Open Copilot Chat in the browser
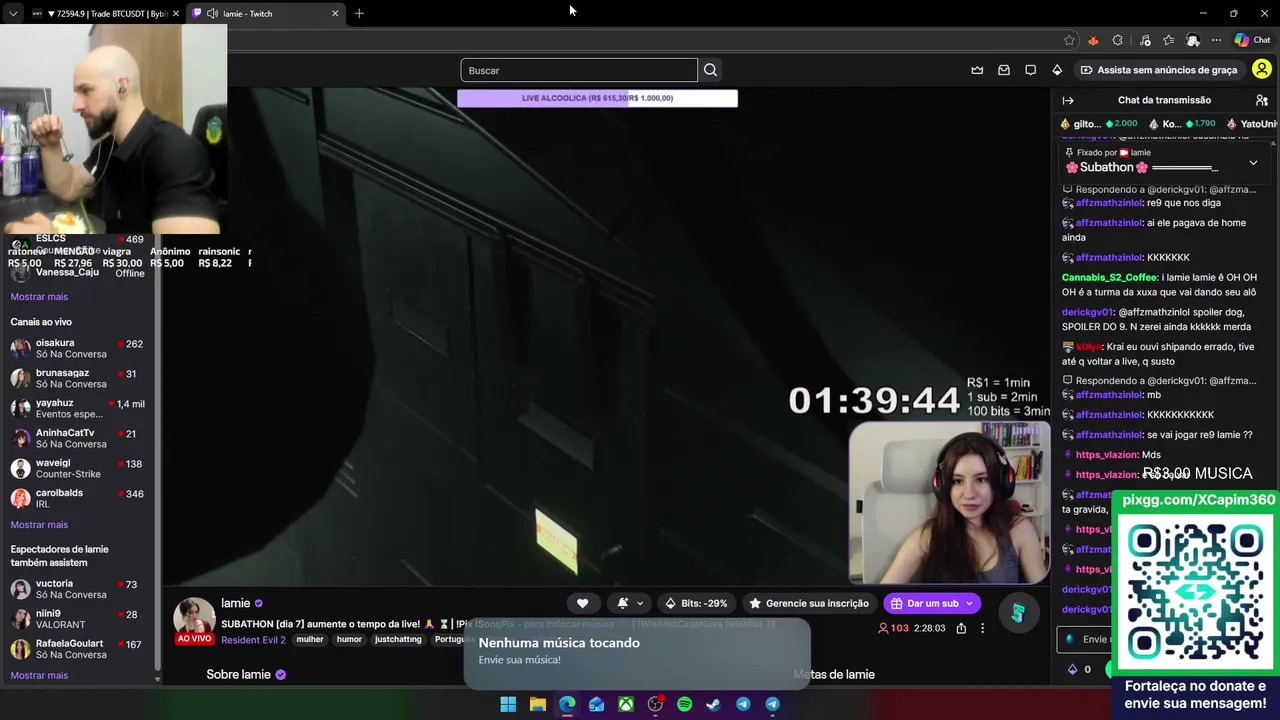The height and width of the screenshot is (720, 1280). pos(1253,40)
